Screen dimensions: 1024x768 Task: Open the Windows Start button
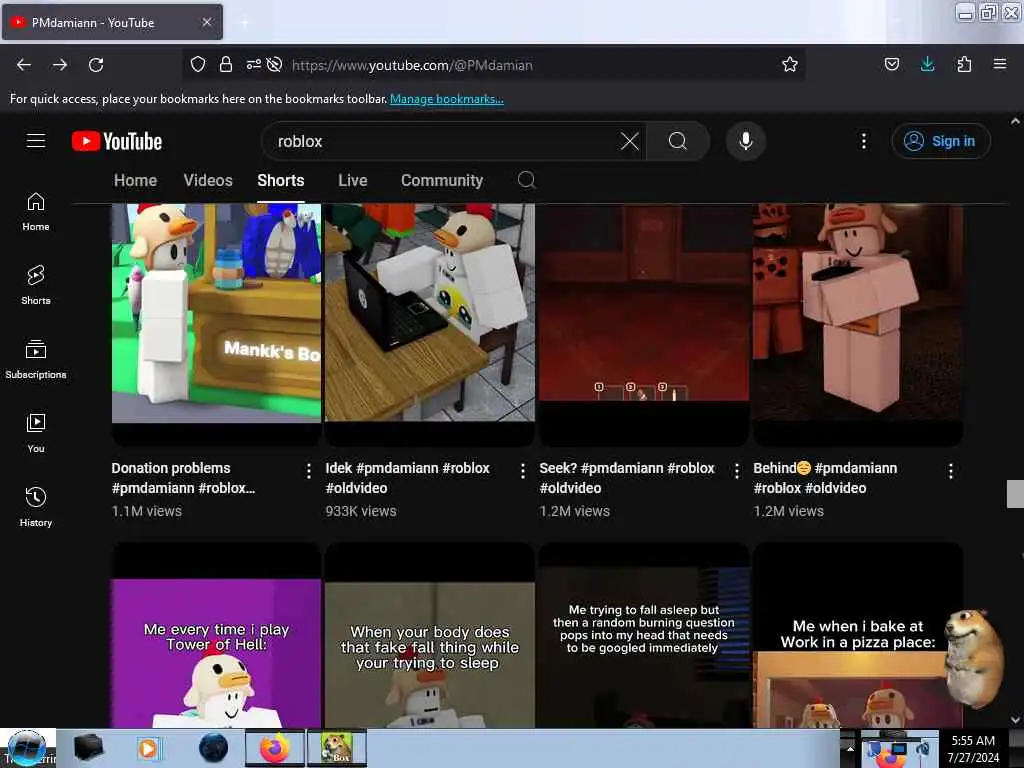[x=27, y=748]
